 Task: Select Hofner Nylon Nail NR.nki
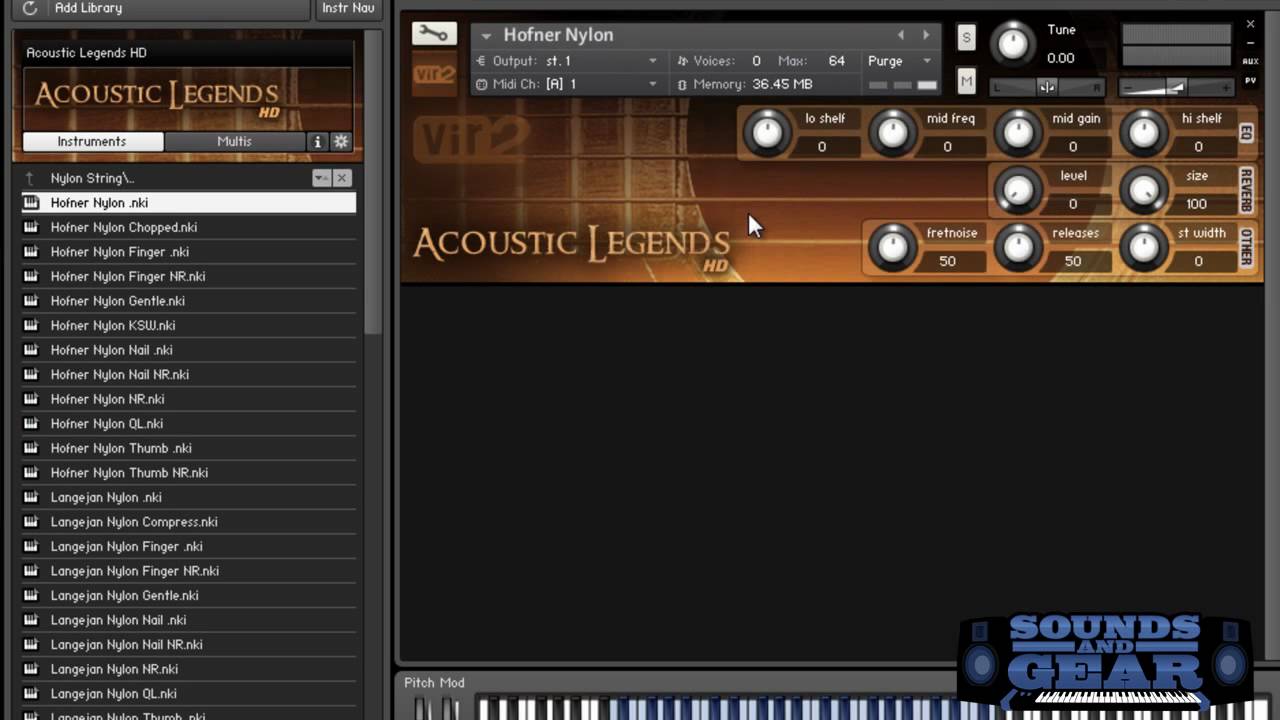pyautogui.click(x=189, y=374)
